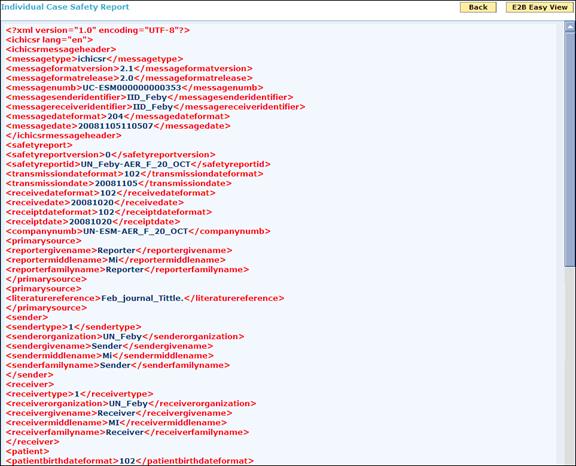Click the Back button
Image resolution: width=576 pixels, height=466 pixels.
478,7
